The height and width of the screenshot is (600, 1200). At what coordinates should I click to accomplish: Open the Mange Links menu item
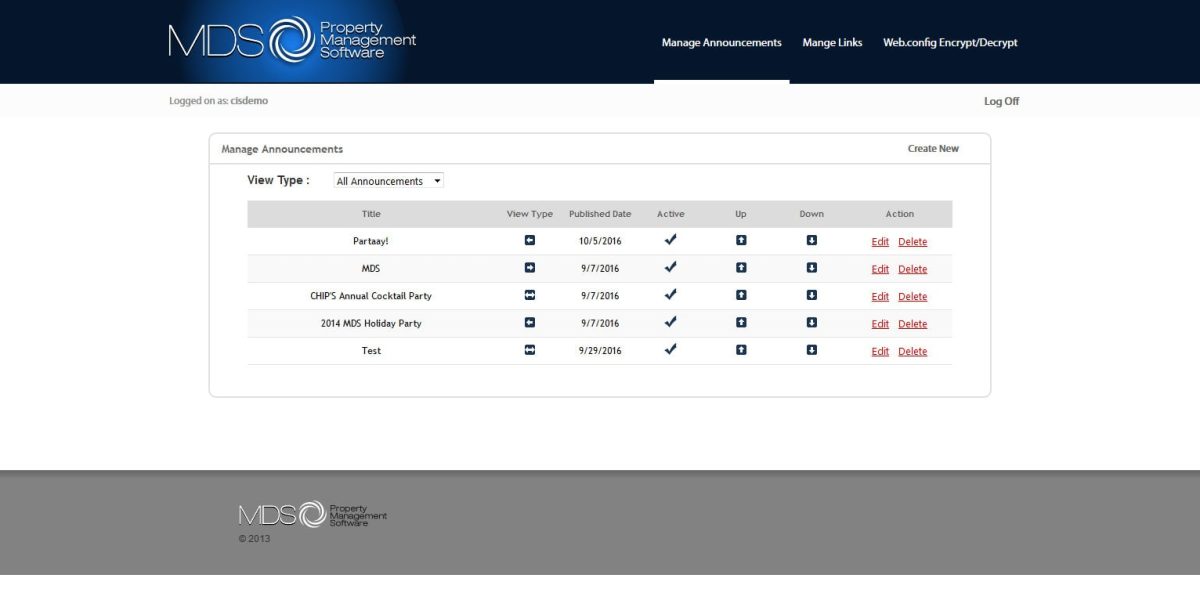[x=832, y=42]
